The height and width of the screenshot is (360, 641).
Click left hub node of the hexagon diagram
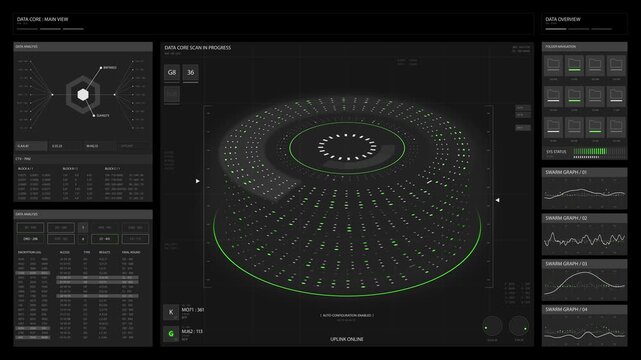[52, 95]
